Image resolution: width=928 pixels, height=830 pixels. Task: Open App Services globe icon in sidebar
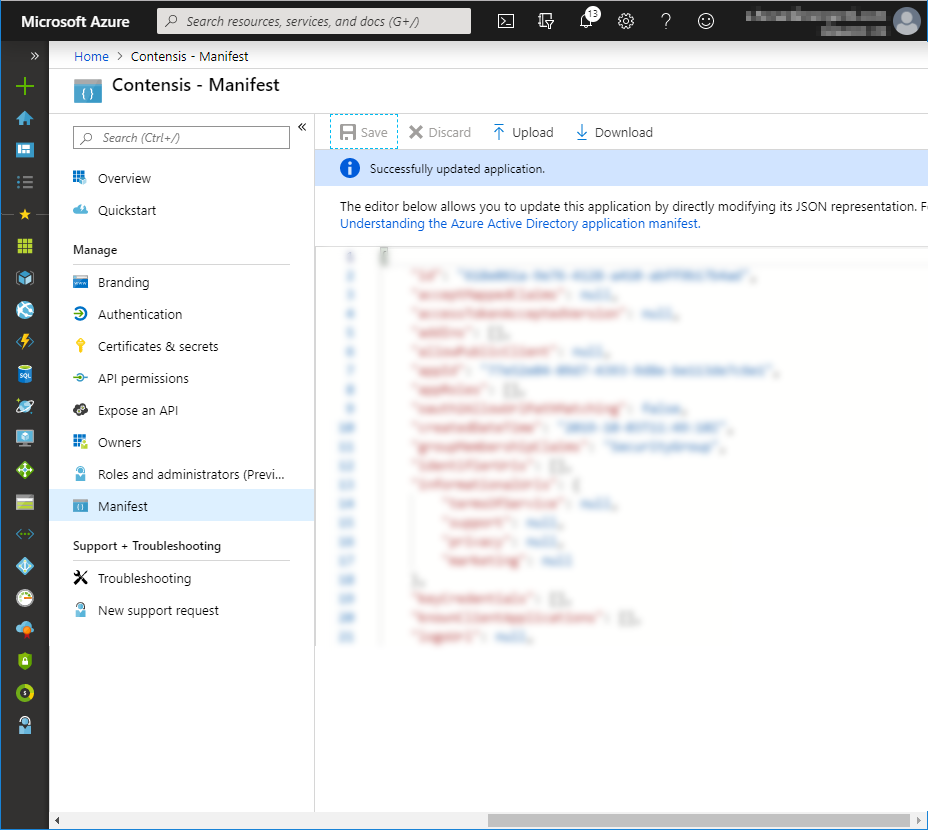(x=25, y=310)
